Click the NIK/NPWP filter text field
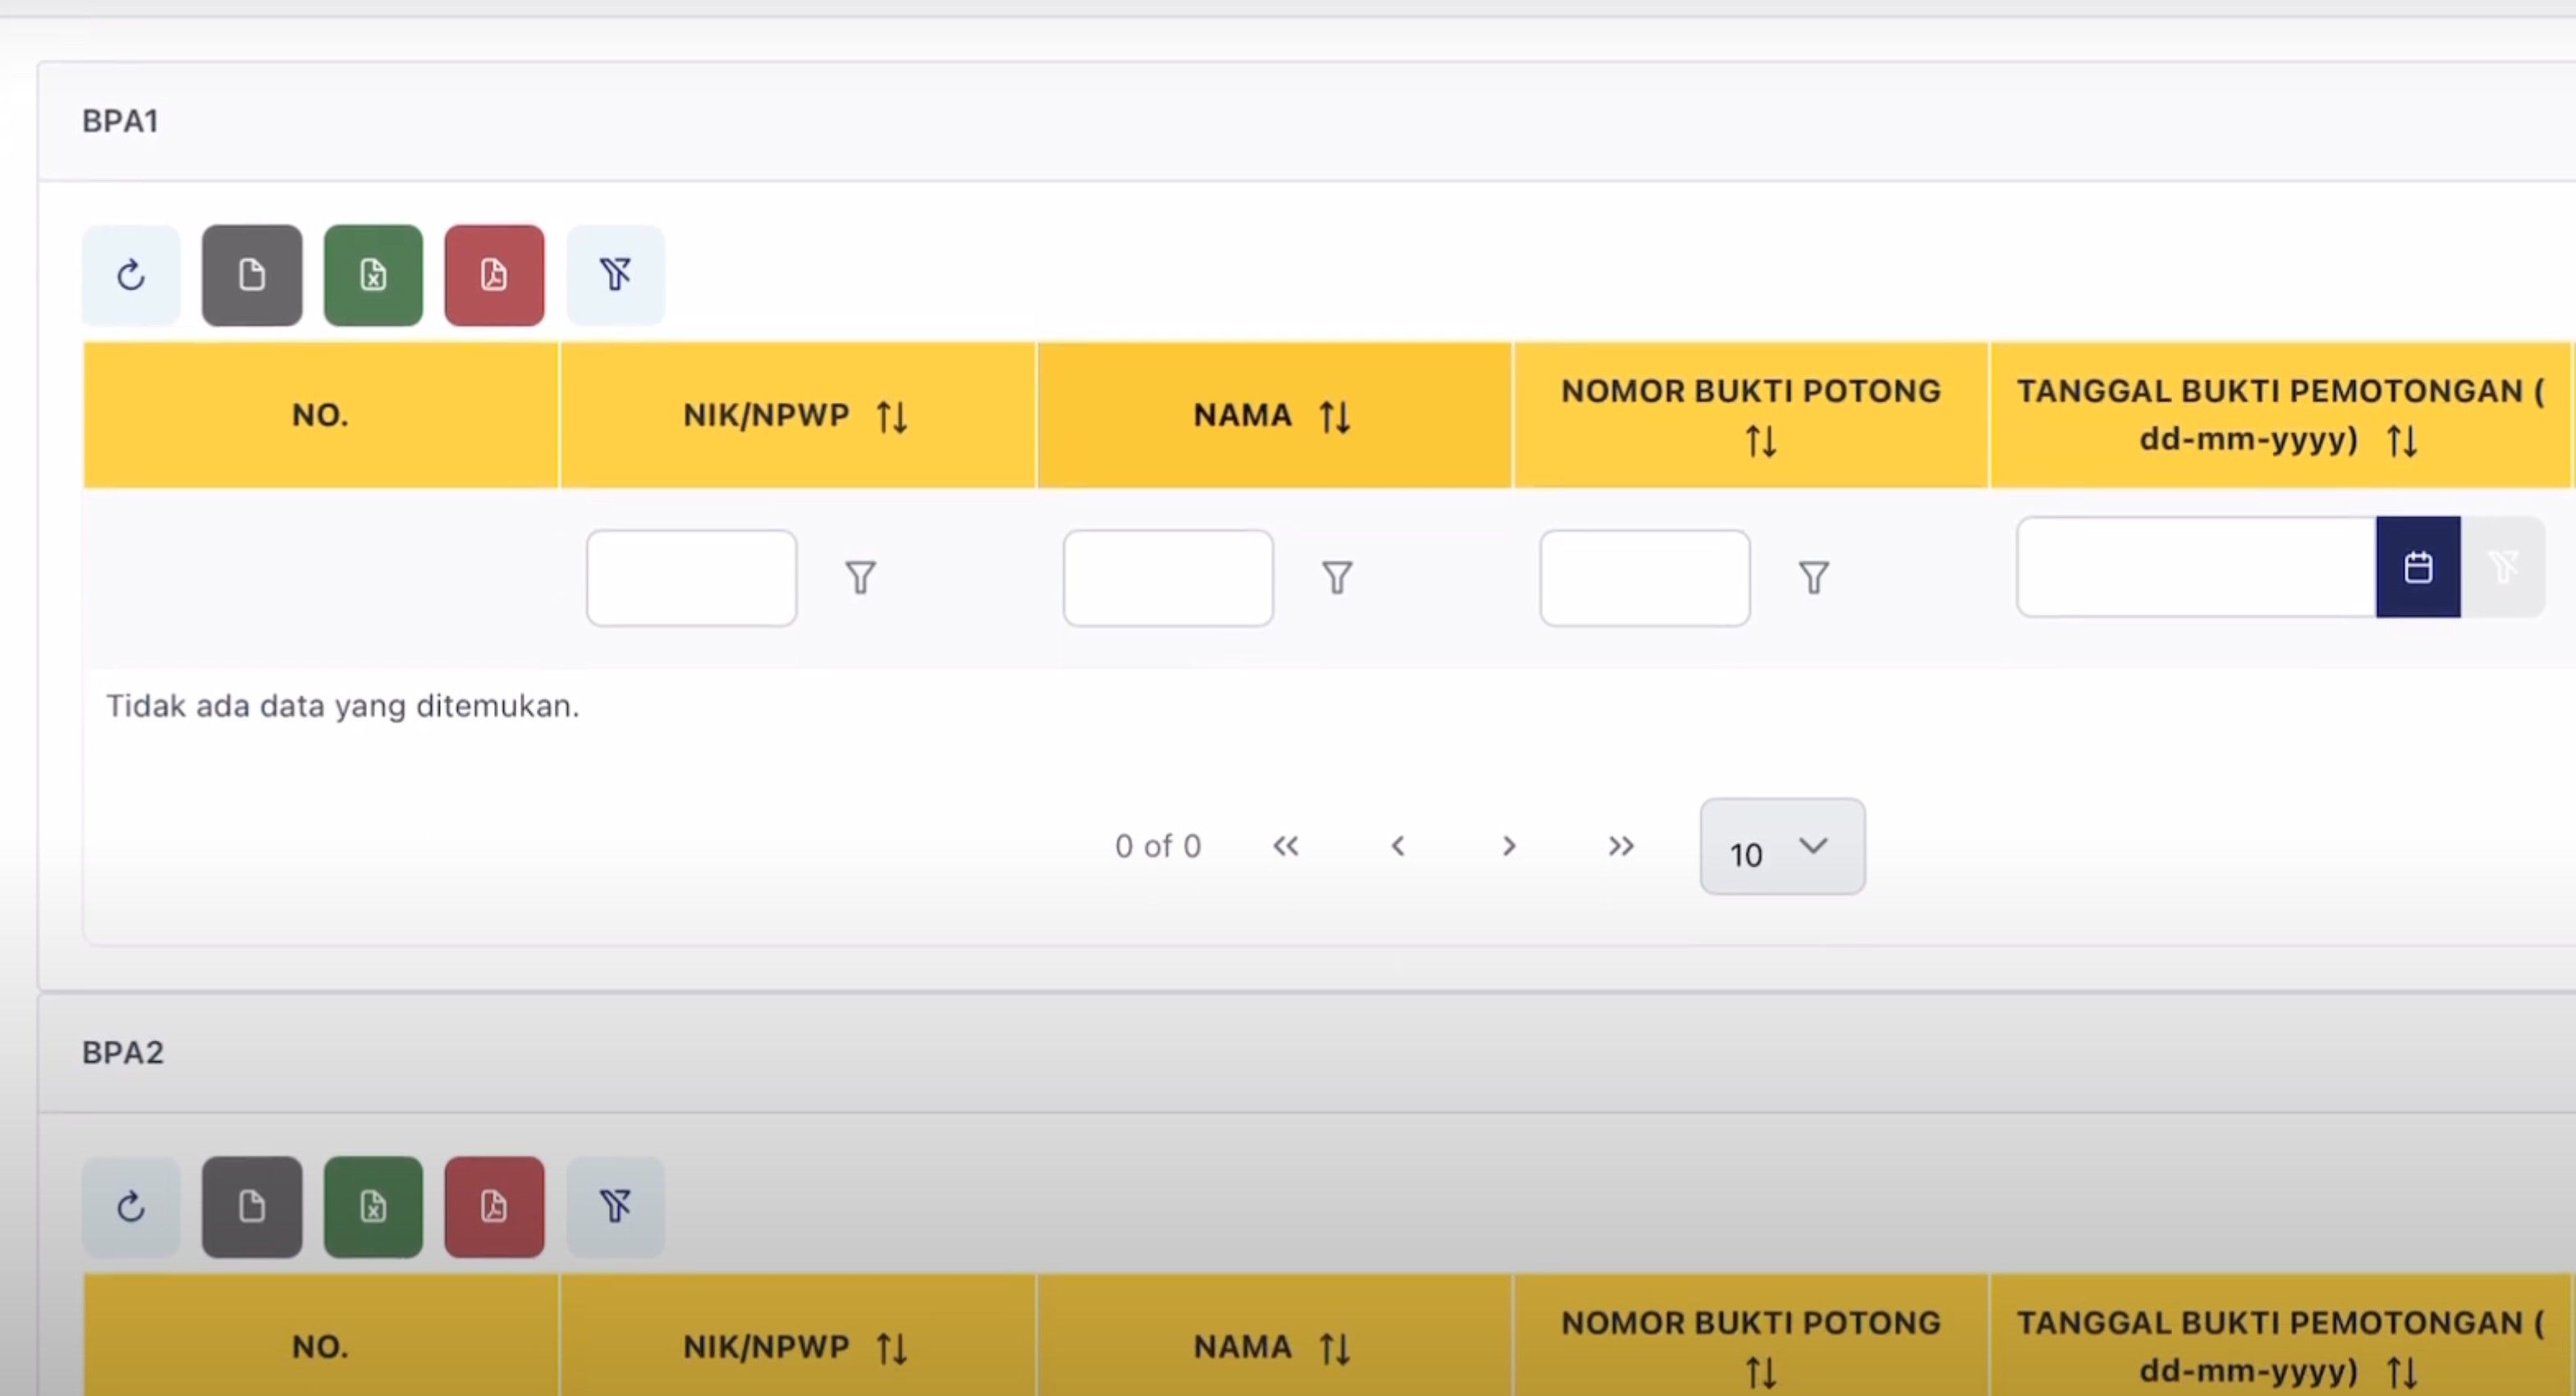Screen dimensions: 2576x1396 [691, 578]
